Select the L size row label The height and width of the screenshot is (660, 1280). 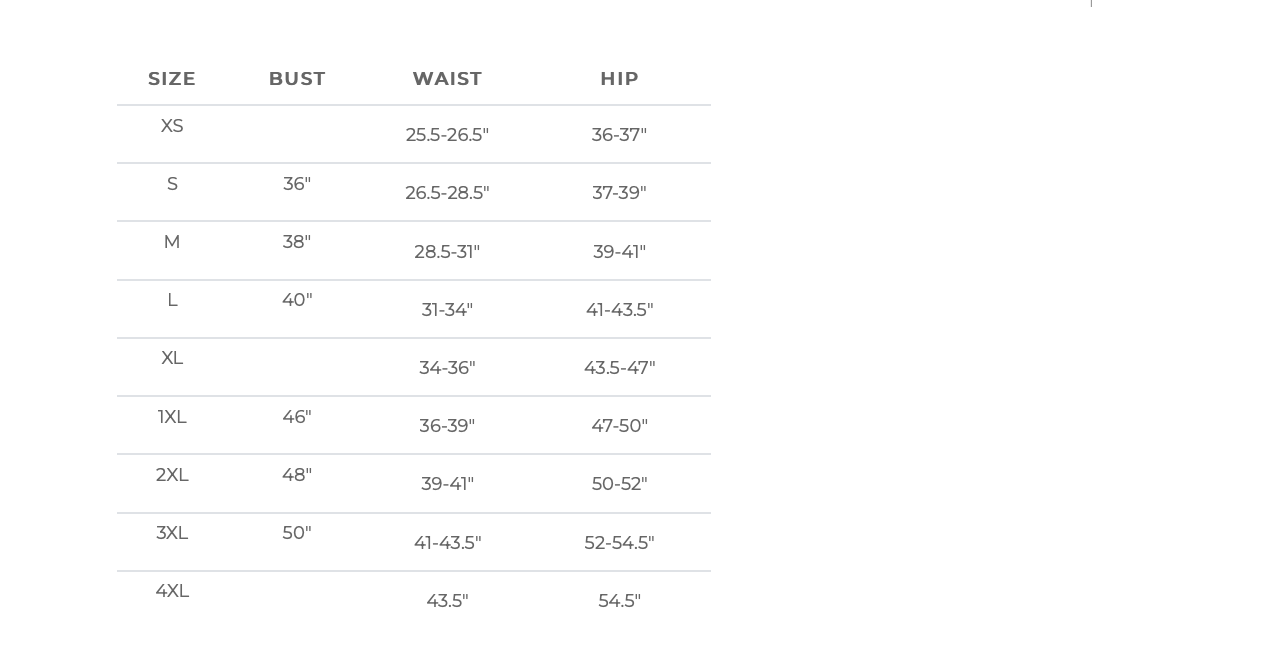point(172,300)
